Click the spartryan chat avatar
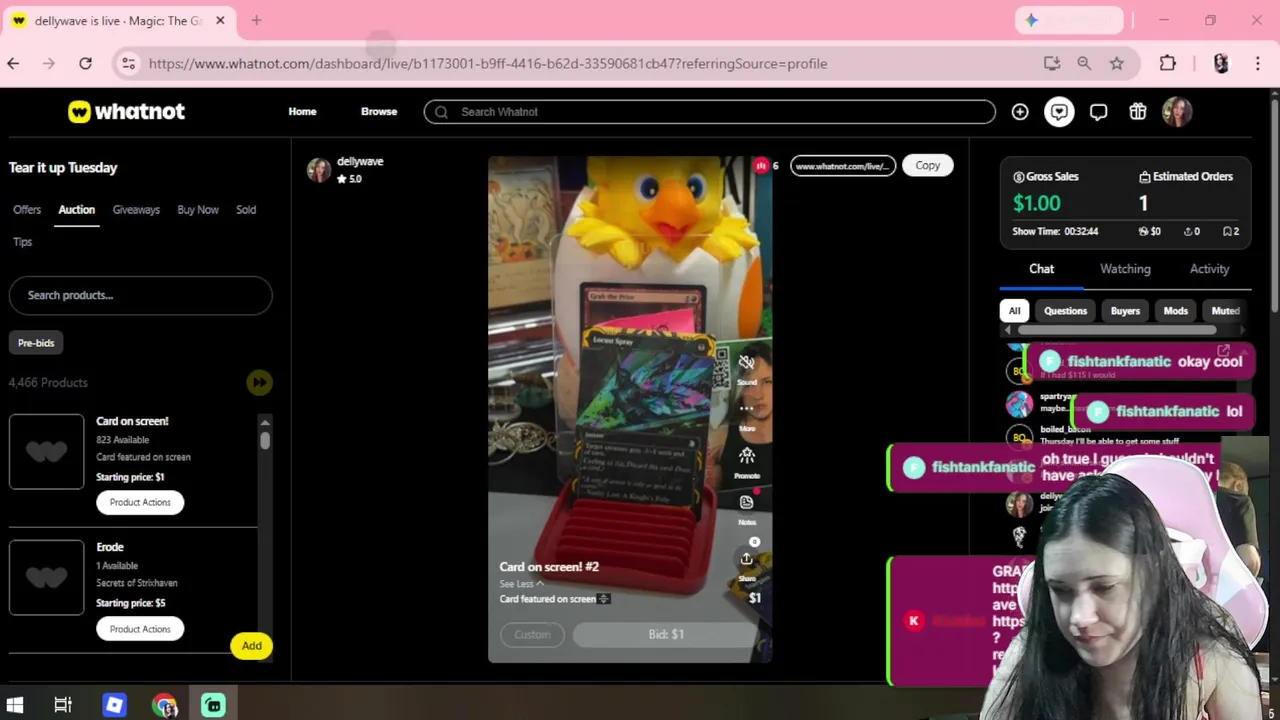Screen dimensions: 1280x720 pos(1019,403)
